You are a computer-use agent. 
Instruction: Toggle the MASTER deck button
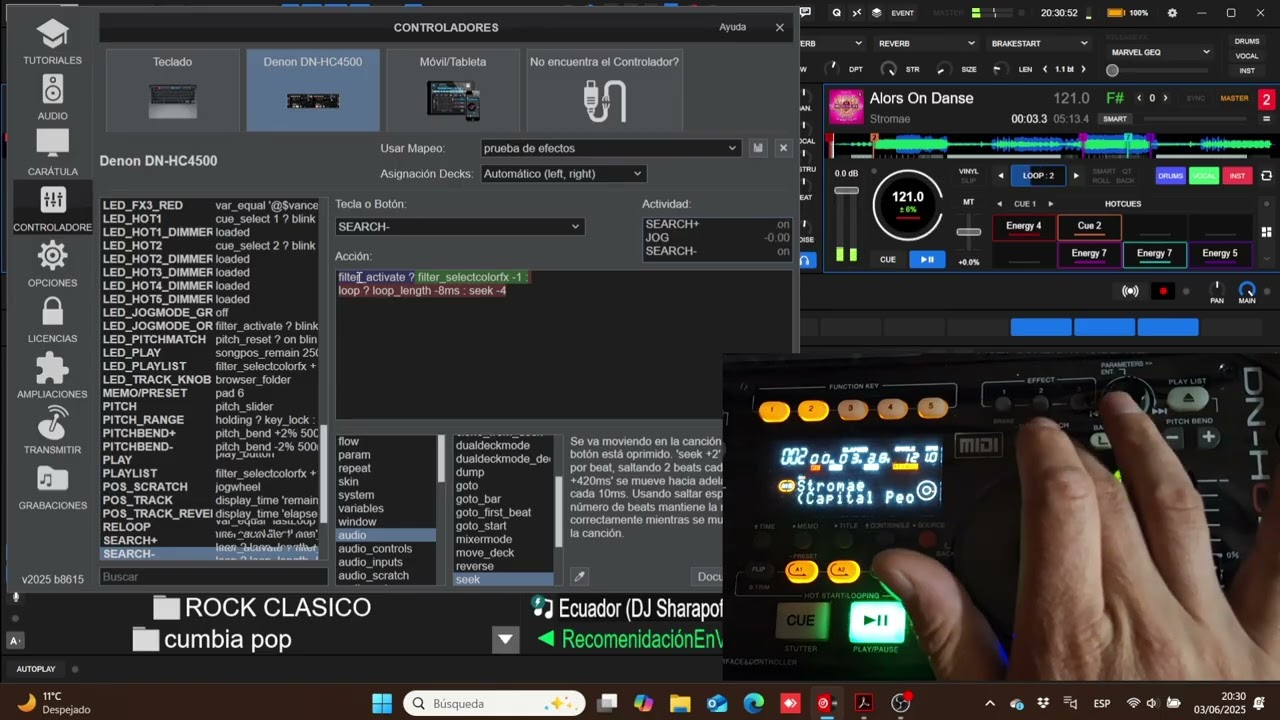[1234, 98]
